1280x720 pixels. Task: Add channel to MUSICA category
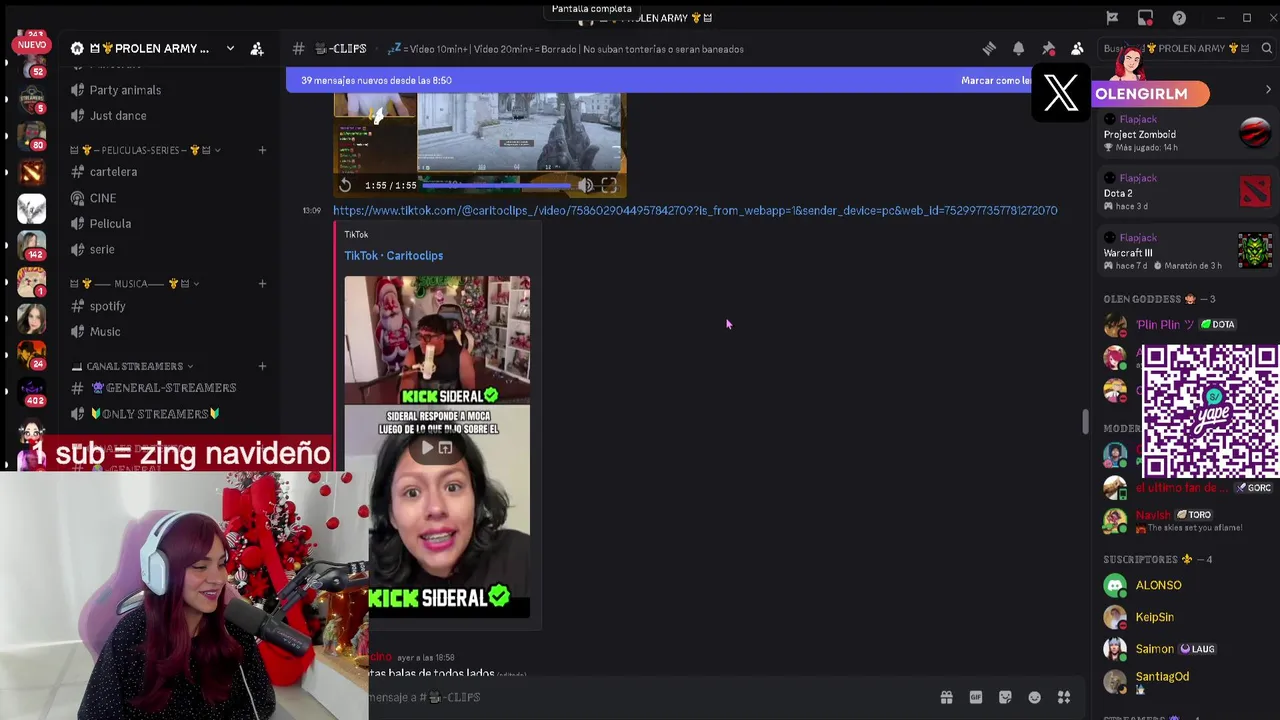click(x=262, y=284)
